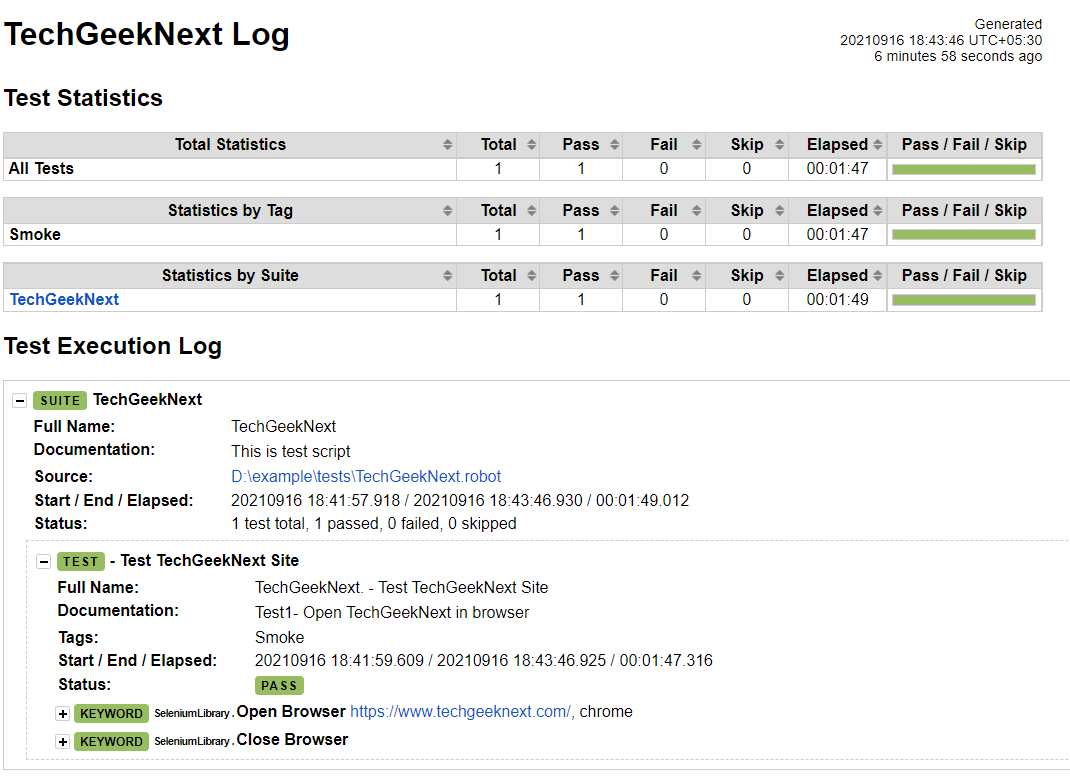Click the Test Execution Log heading
Viewport: 1070px width, 777px height.
tap(113, 346)
